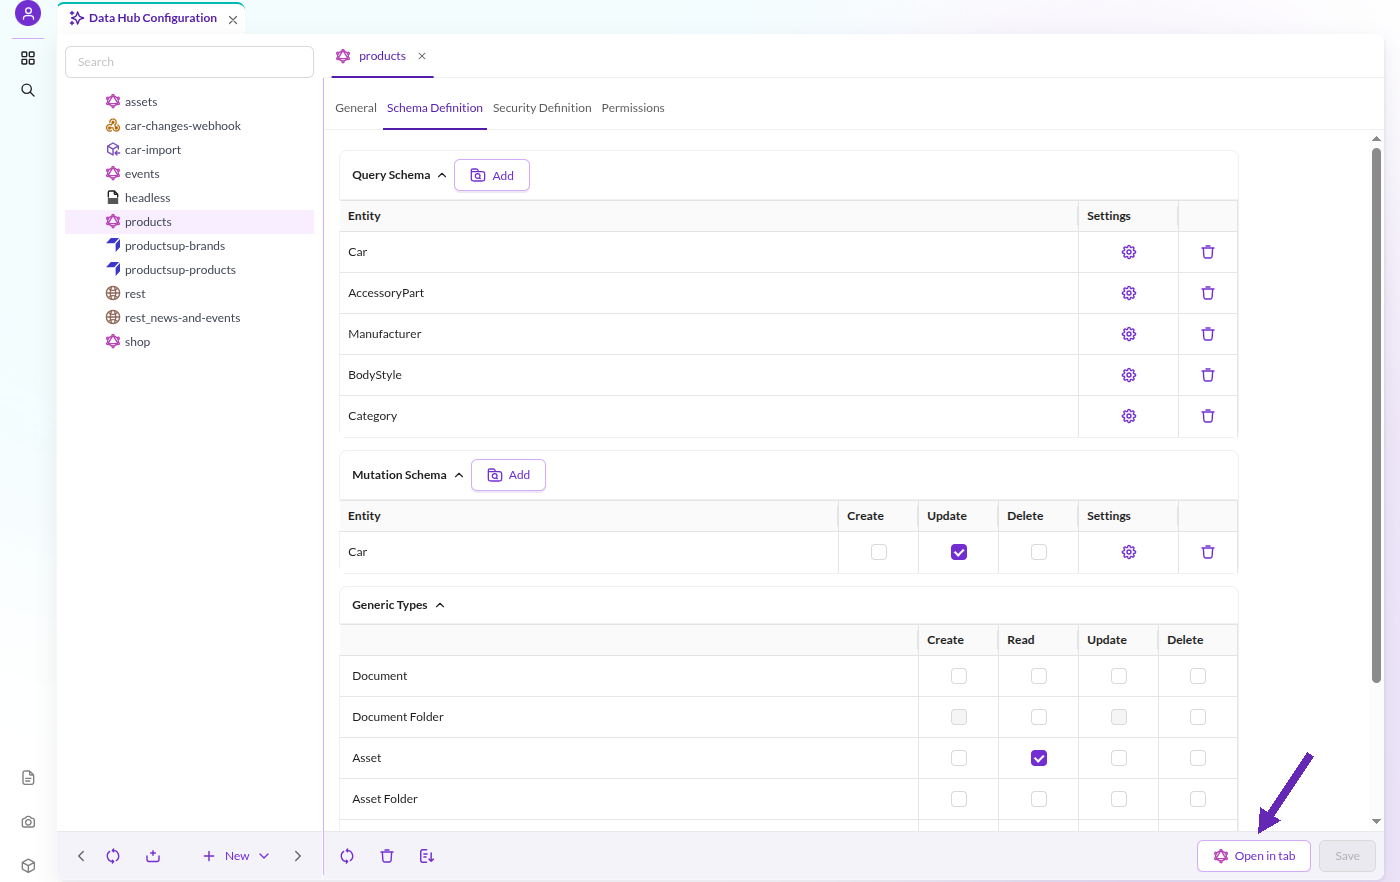Delete BodyStyle entity via trash icon
The width and height of the screenshot is (1400, 882).
pyautogui.click(x=1208, y=375)
